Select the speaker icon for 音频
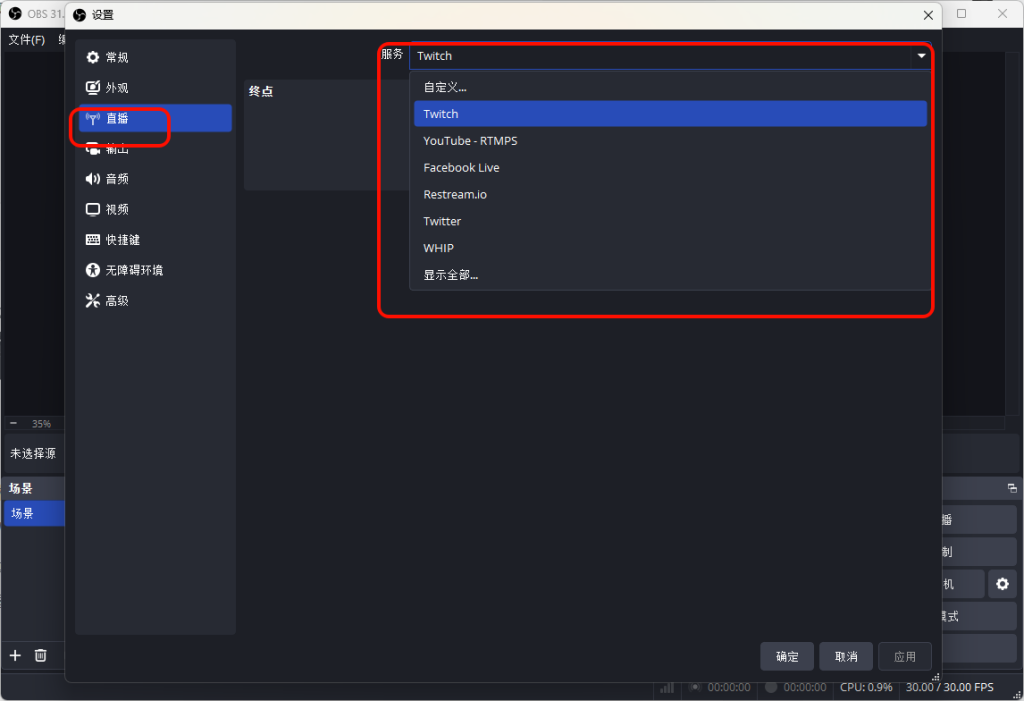Image resolution: width=1024 pixels, height=701 pixels. click(x=93, y=179)
